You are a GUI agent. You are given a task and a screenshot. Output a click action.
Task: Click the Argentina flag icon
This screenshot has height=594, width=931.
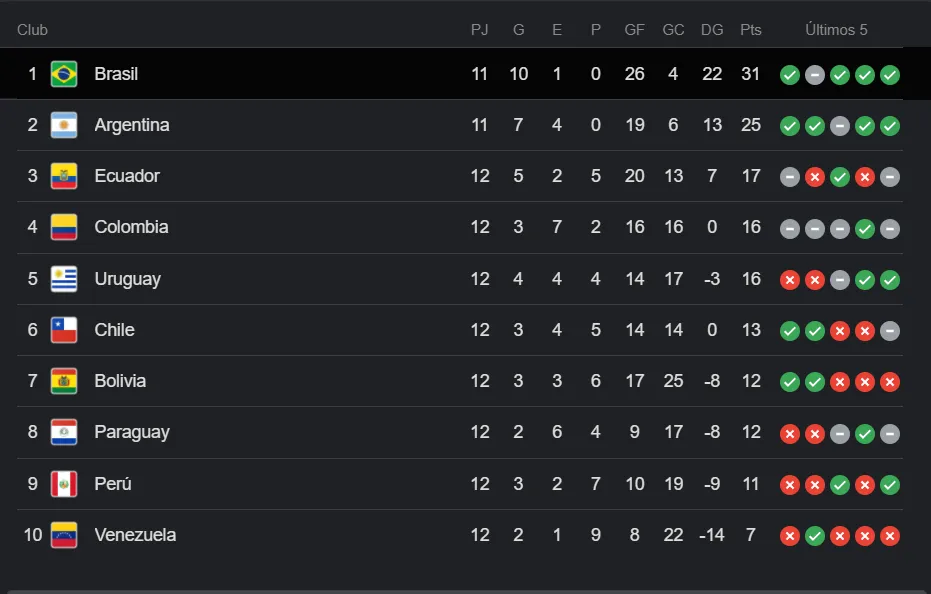64,125
